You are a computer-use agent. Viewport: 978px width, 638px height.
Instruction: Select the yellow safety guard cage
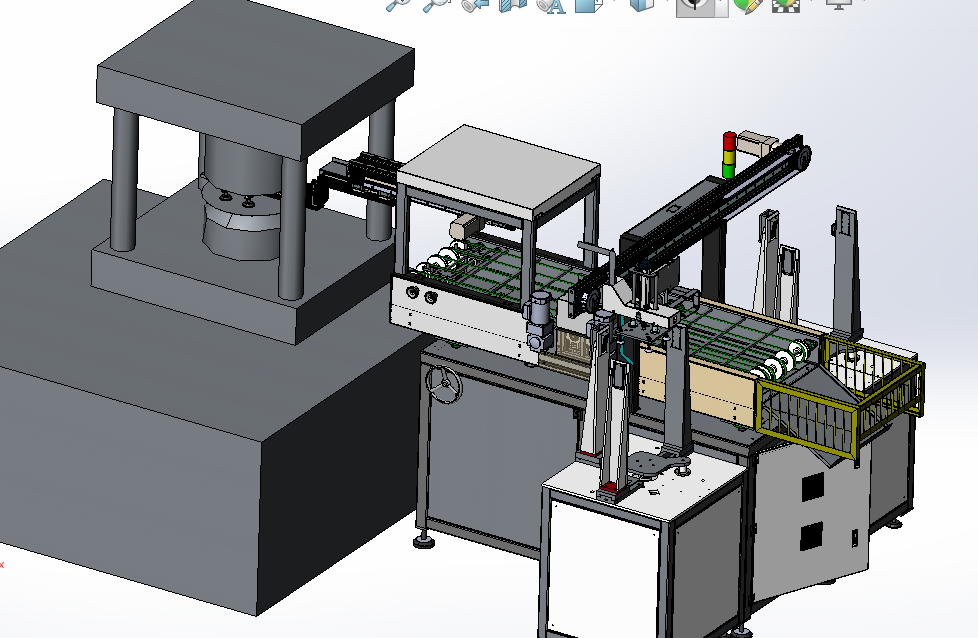coord(839,396)
